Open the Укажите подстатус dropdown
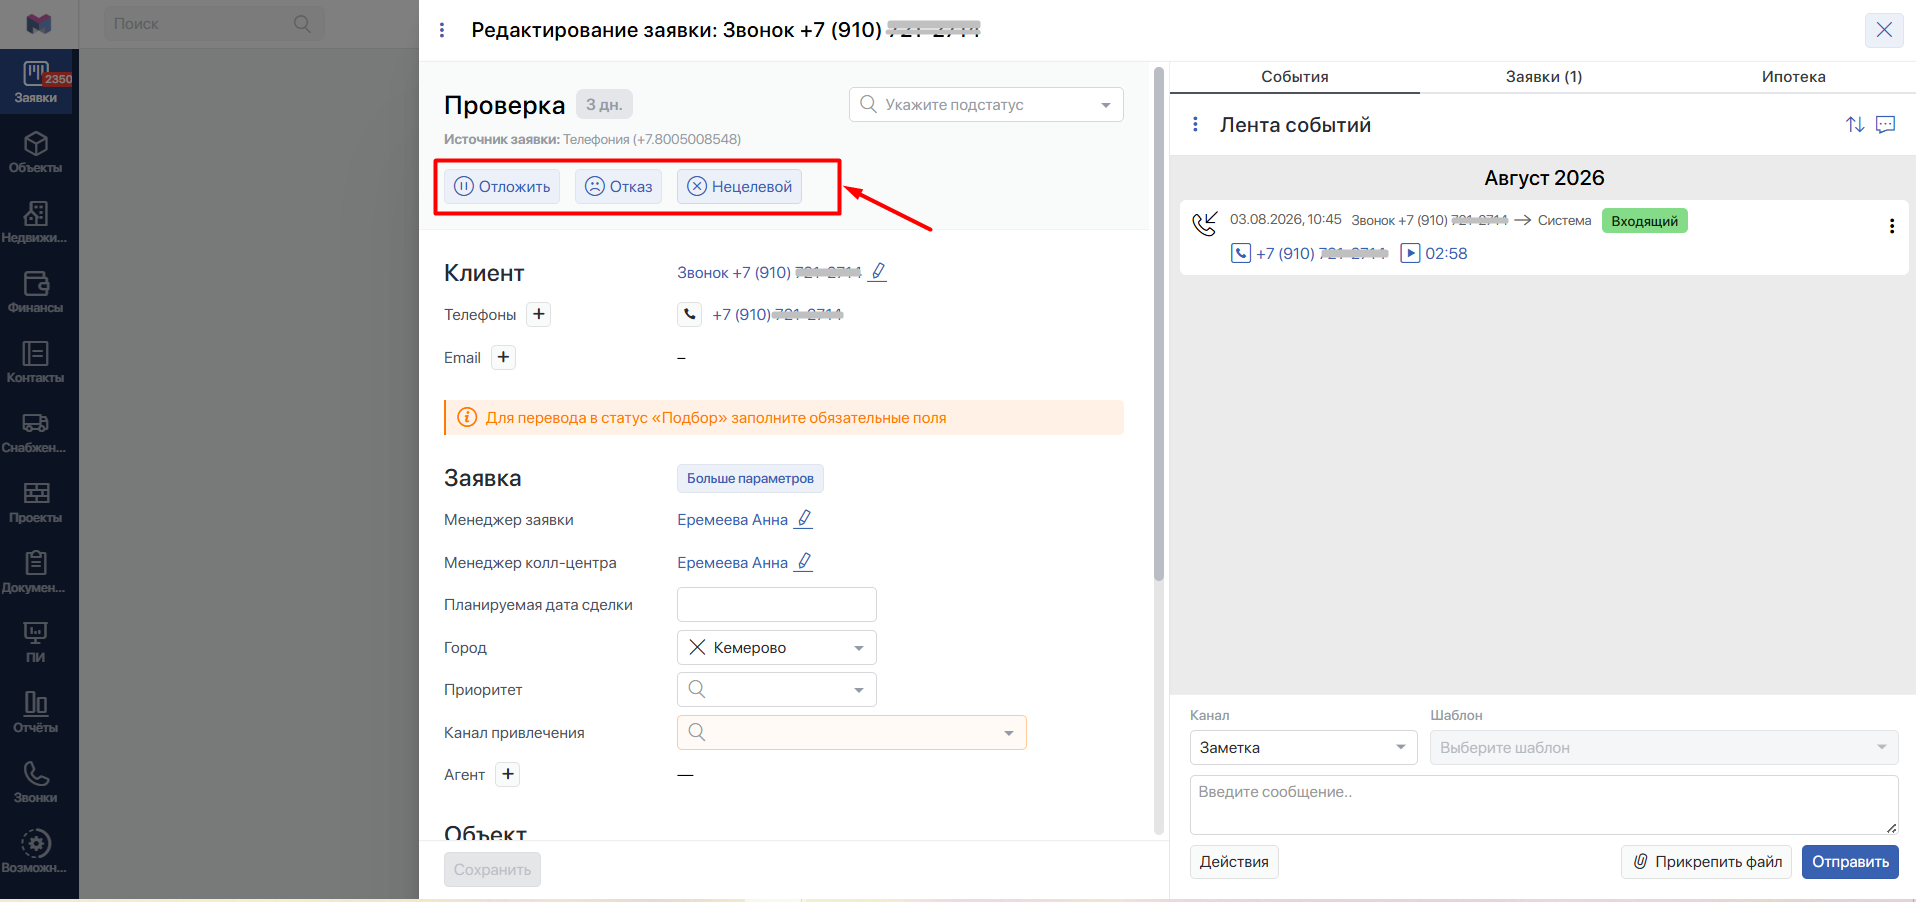Screen dimensions: 1916x902 (x=986, y=104)
